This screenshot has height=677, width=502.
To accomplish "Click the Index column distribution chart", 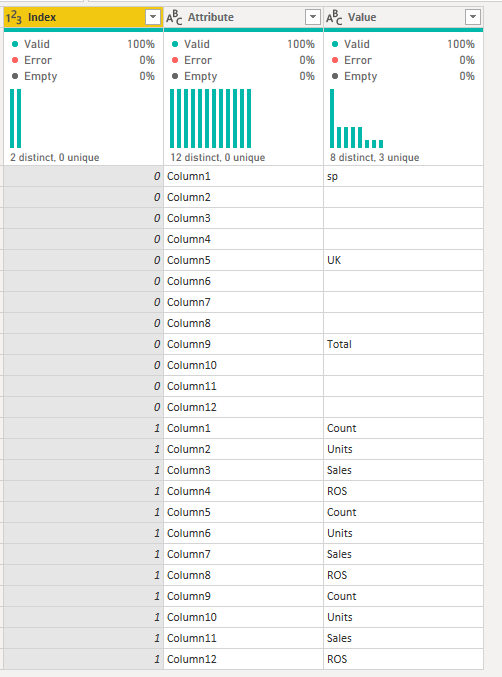I will 16,118.
